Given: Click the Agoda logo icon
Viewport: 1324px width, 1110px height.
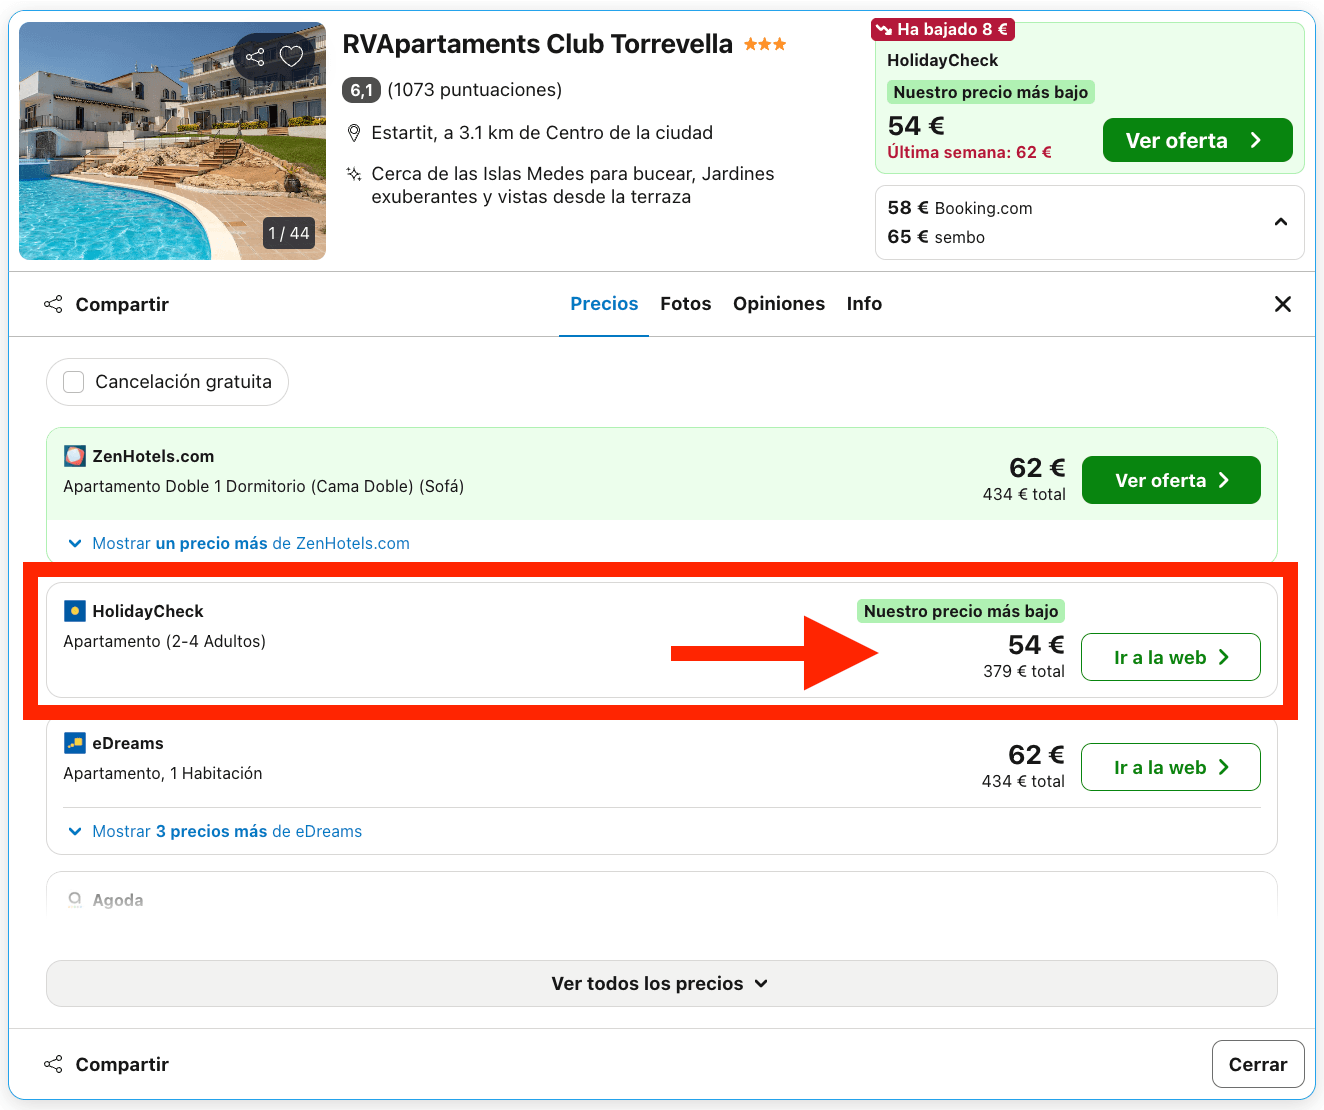Looking at the screenshot, I should click(x=75, y=900).
